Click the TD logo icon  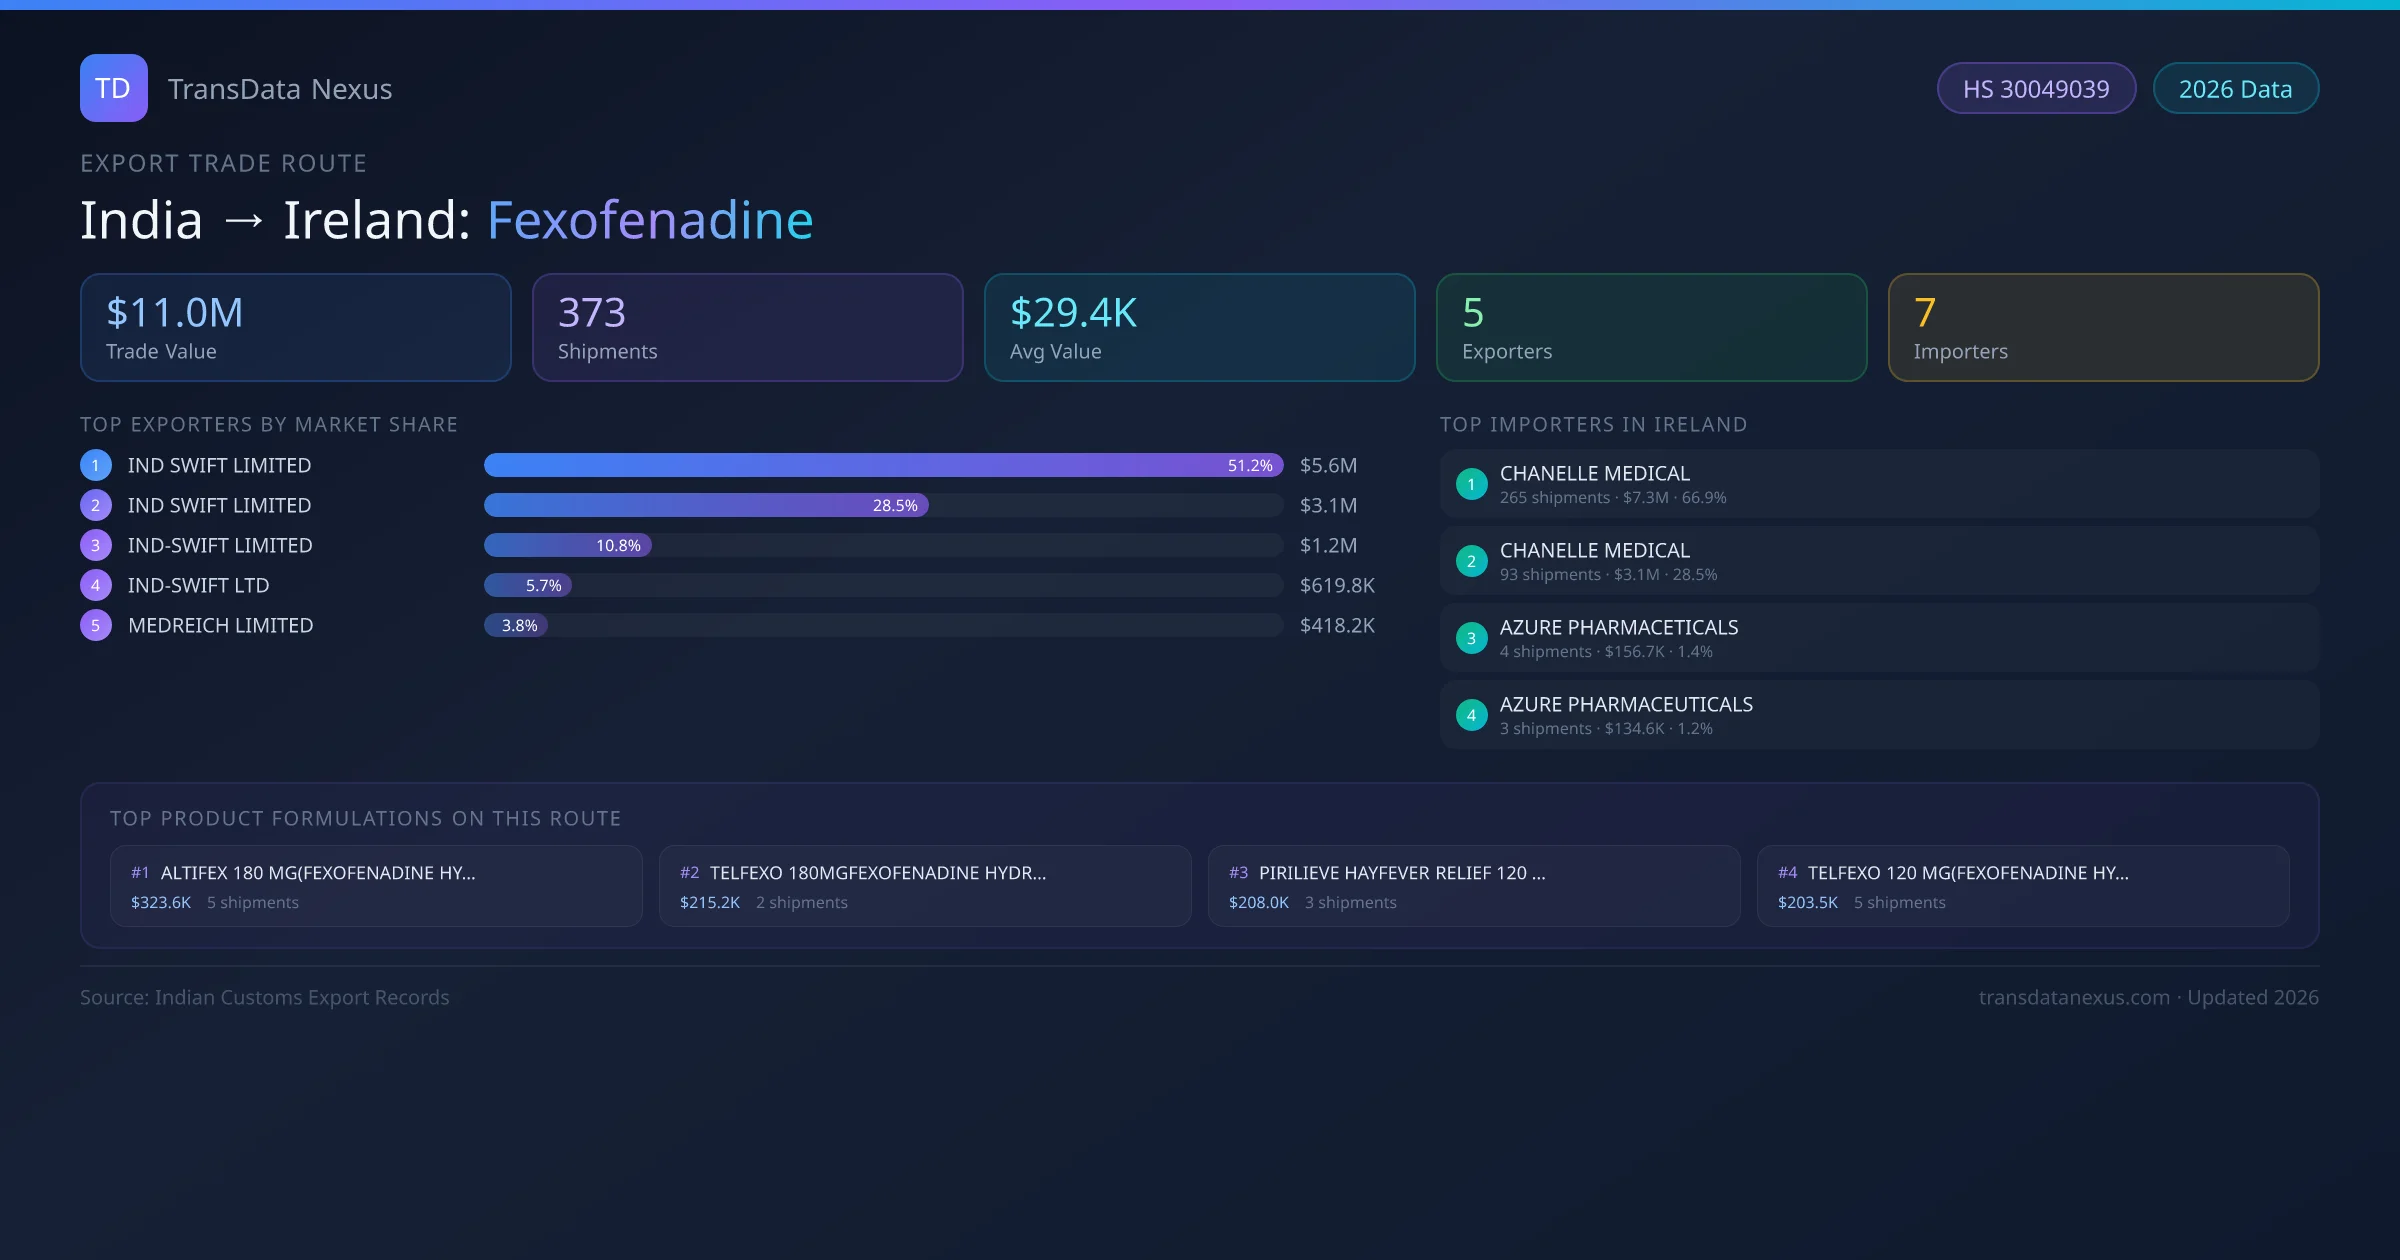113,88
